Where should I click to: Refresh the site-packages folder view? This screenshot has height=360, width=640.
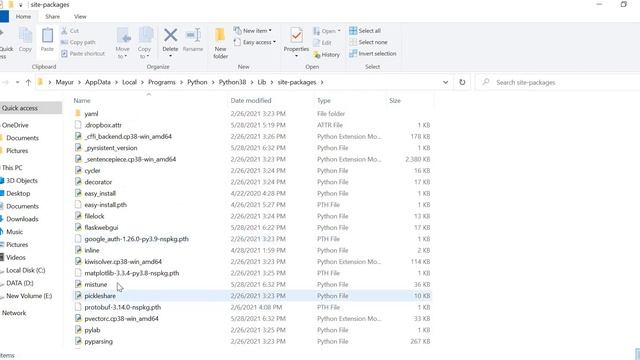(462, 82)
